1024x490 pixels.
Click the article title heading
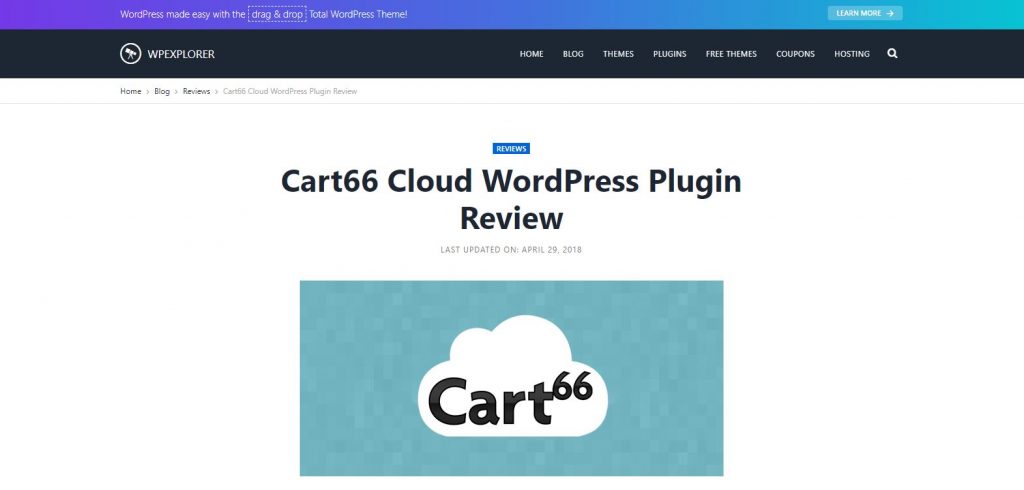click(511, 199)
